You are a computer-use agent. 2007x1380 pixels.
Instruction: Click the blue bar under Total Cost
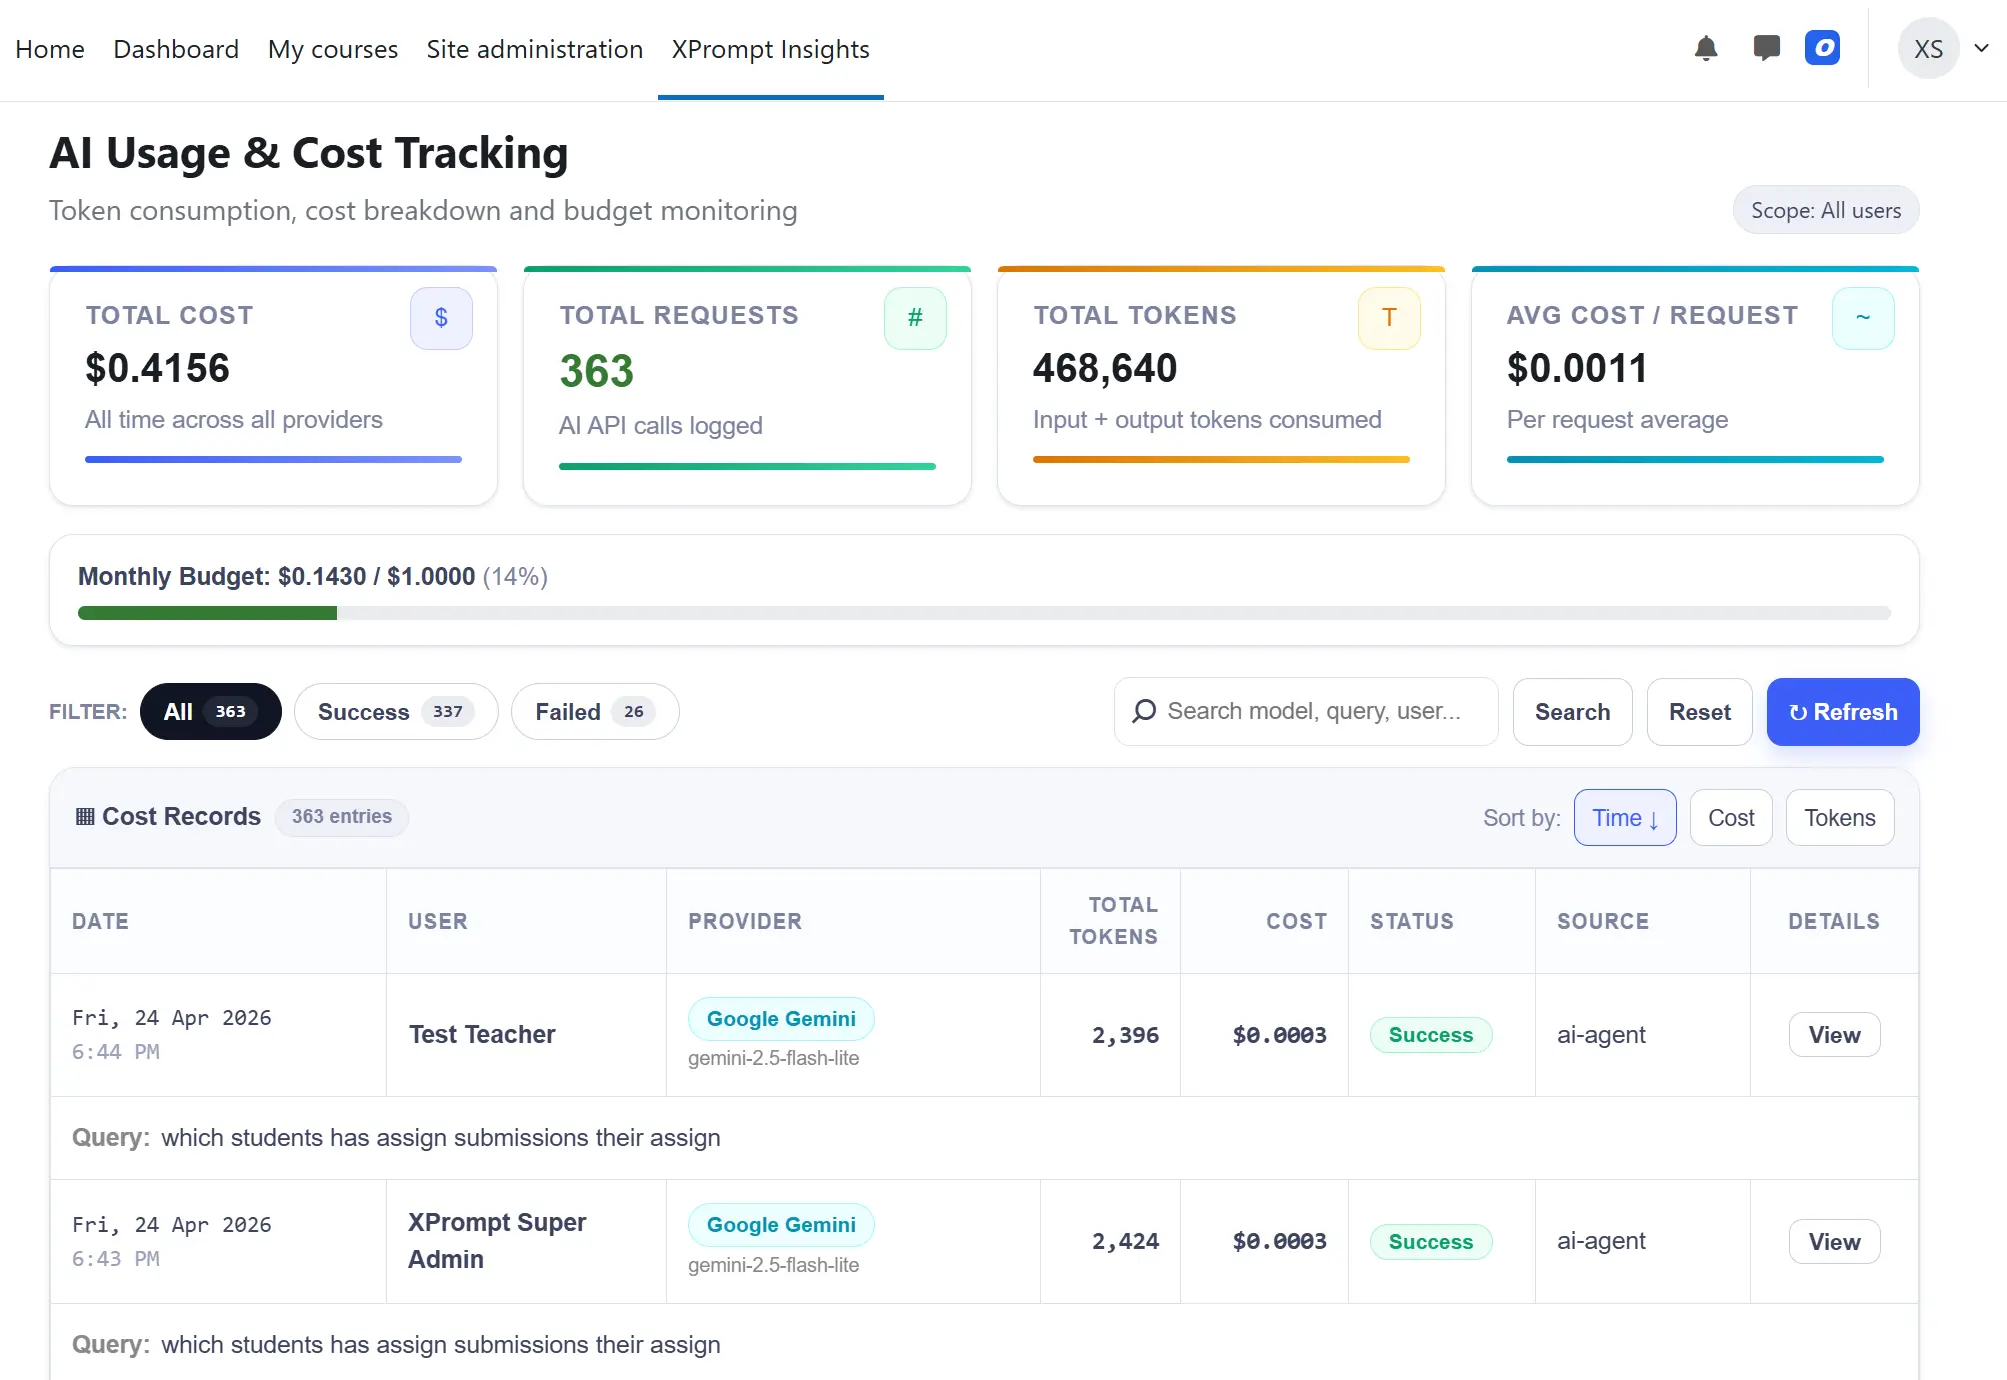273,459
